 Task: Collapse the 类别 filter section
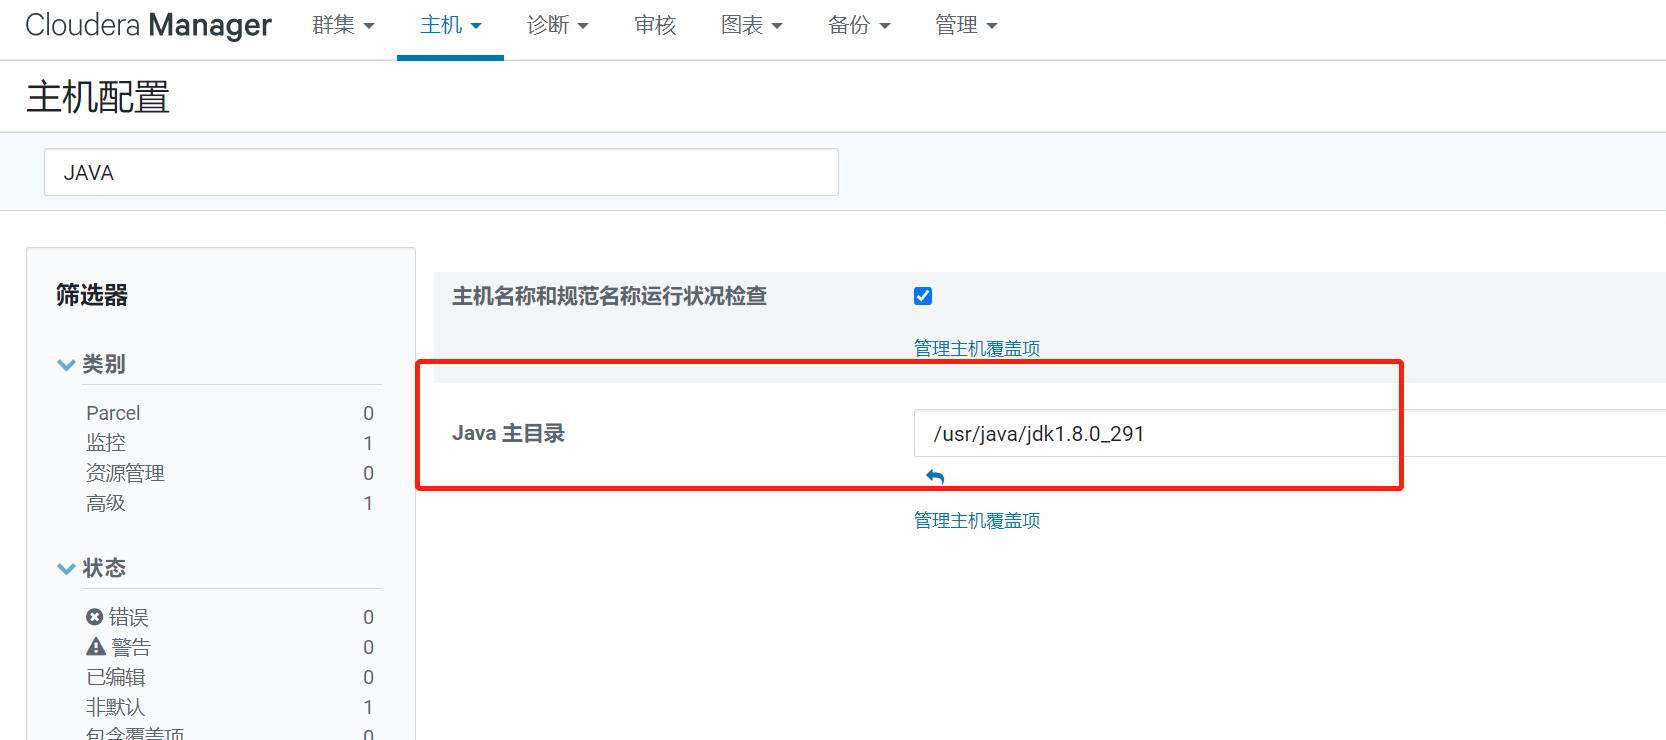coord(91,364)
